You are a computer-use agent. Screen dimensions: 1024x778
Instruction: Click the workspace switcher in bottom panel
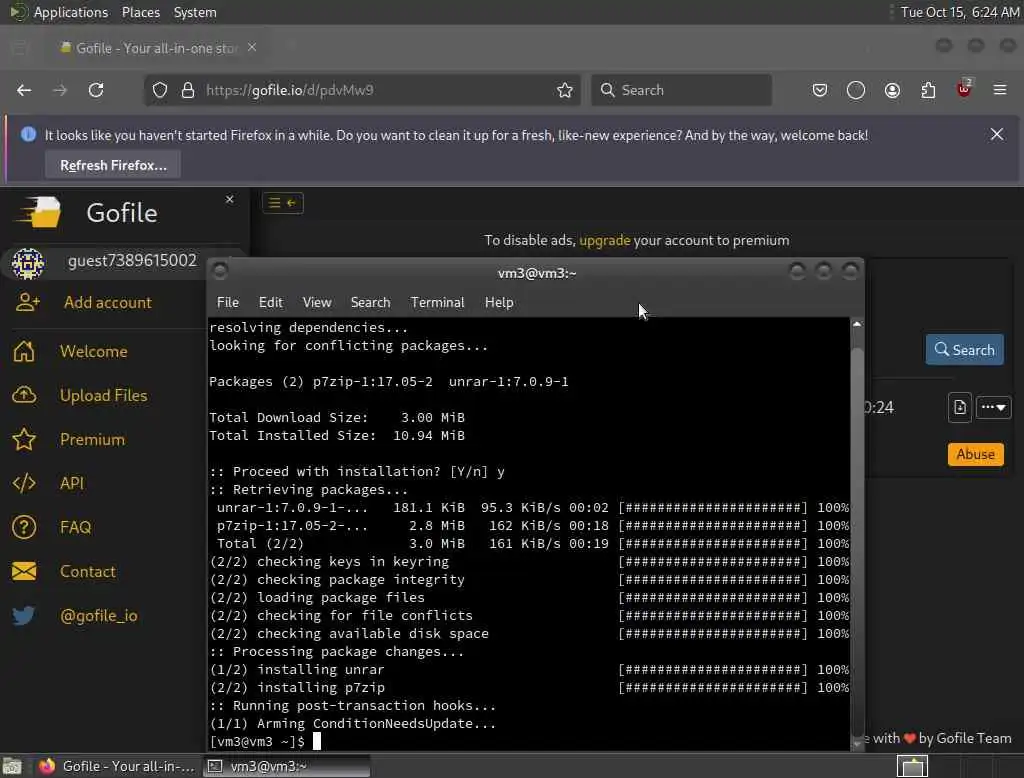[912, 766]
